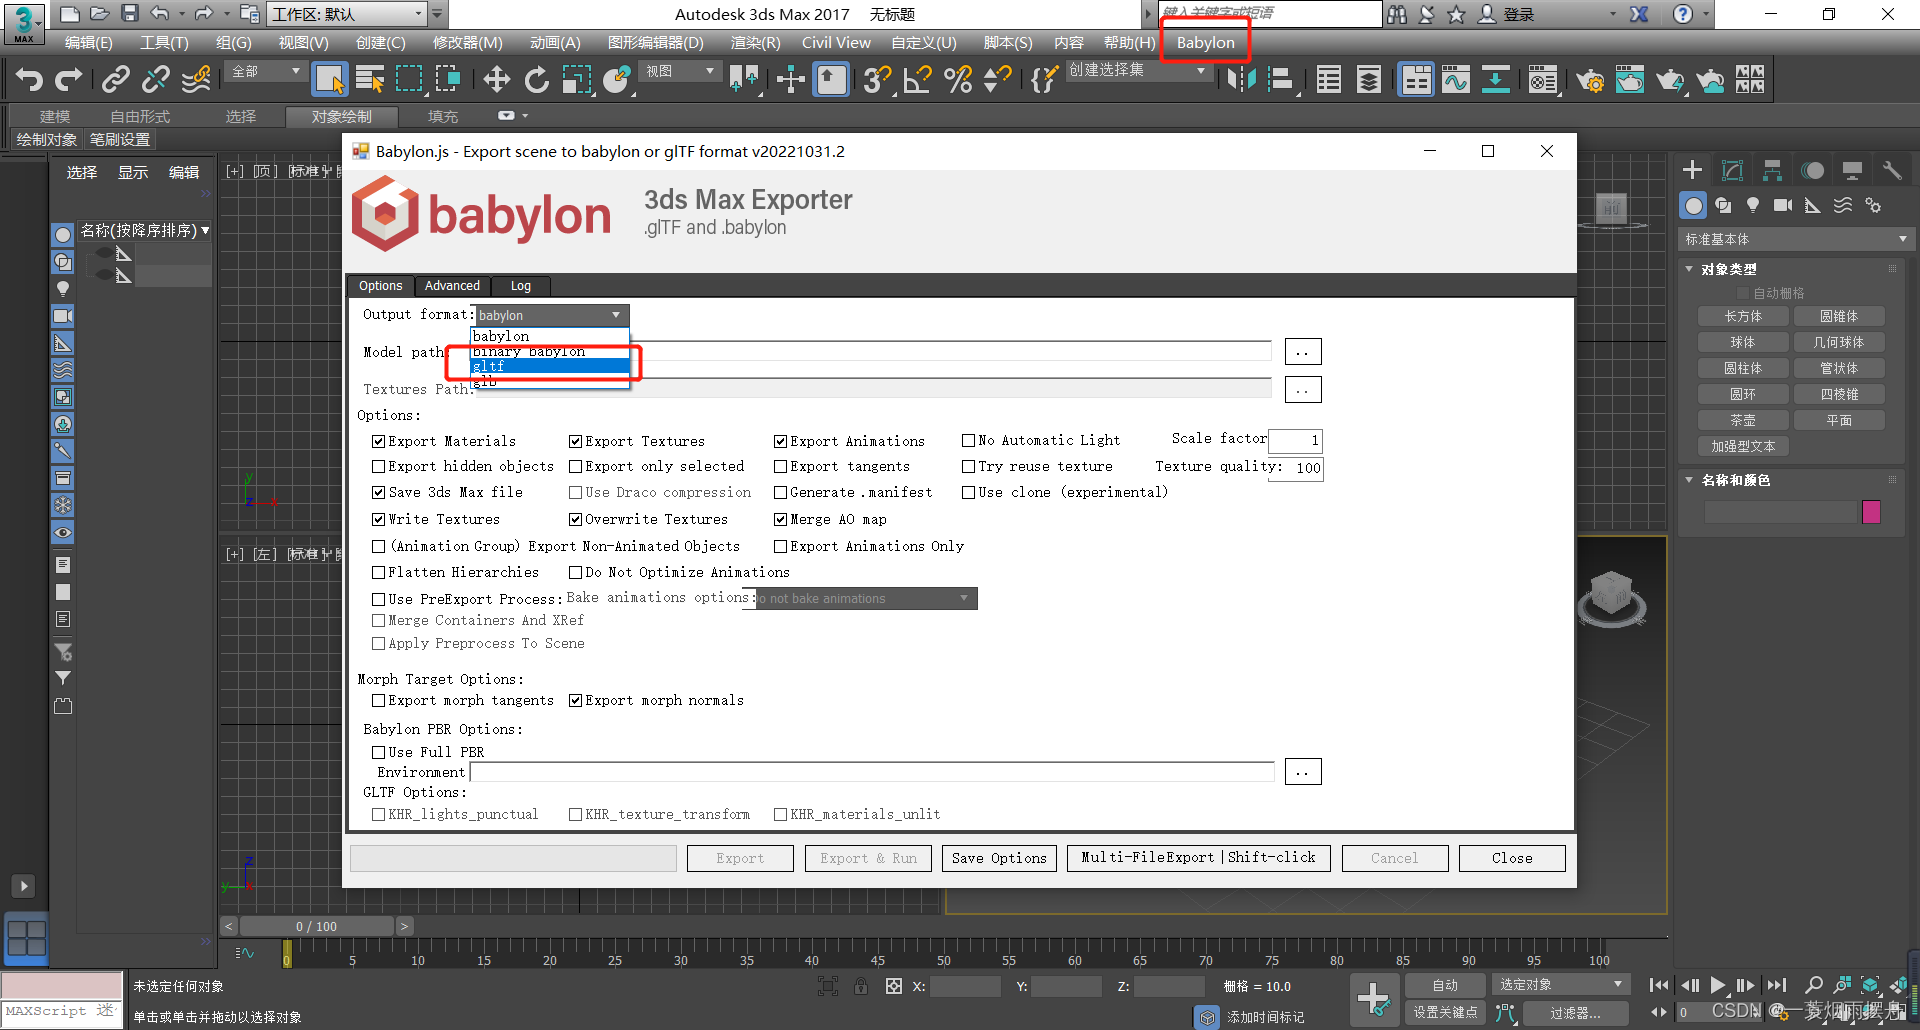1920x1030 pixels.
Task: Toggle Percent Snap tool
Action: coord(958,79)
